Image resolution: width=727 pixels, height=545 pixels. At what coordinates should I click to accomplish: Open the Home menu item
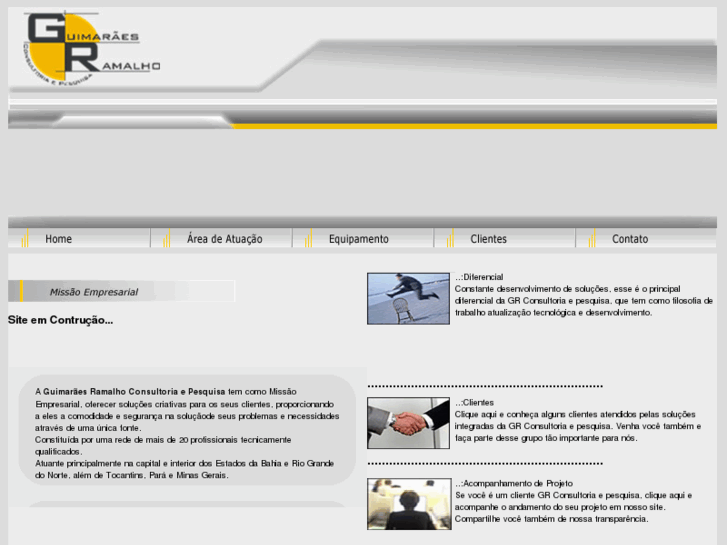[58, 239]
